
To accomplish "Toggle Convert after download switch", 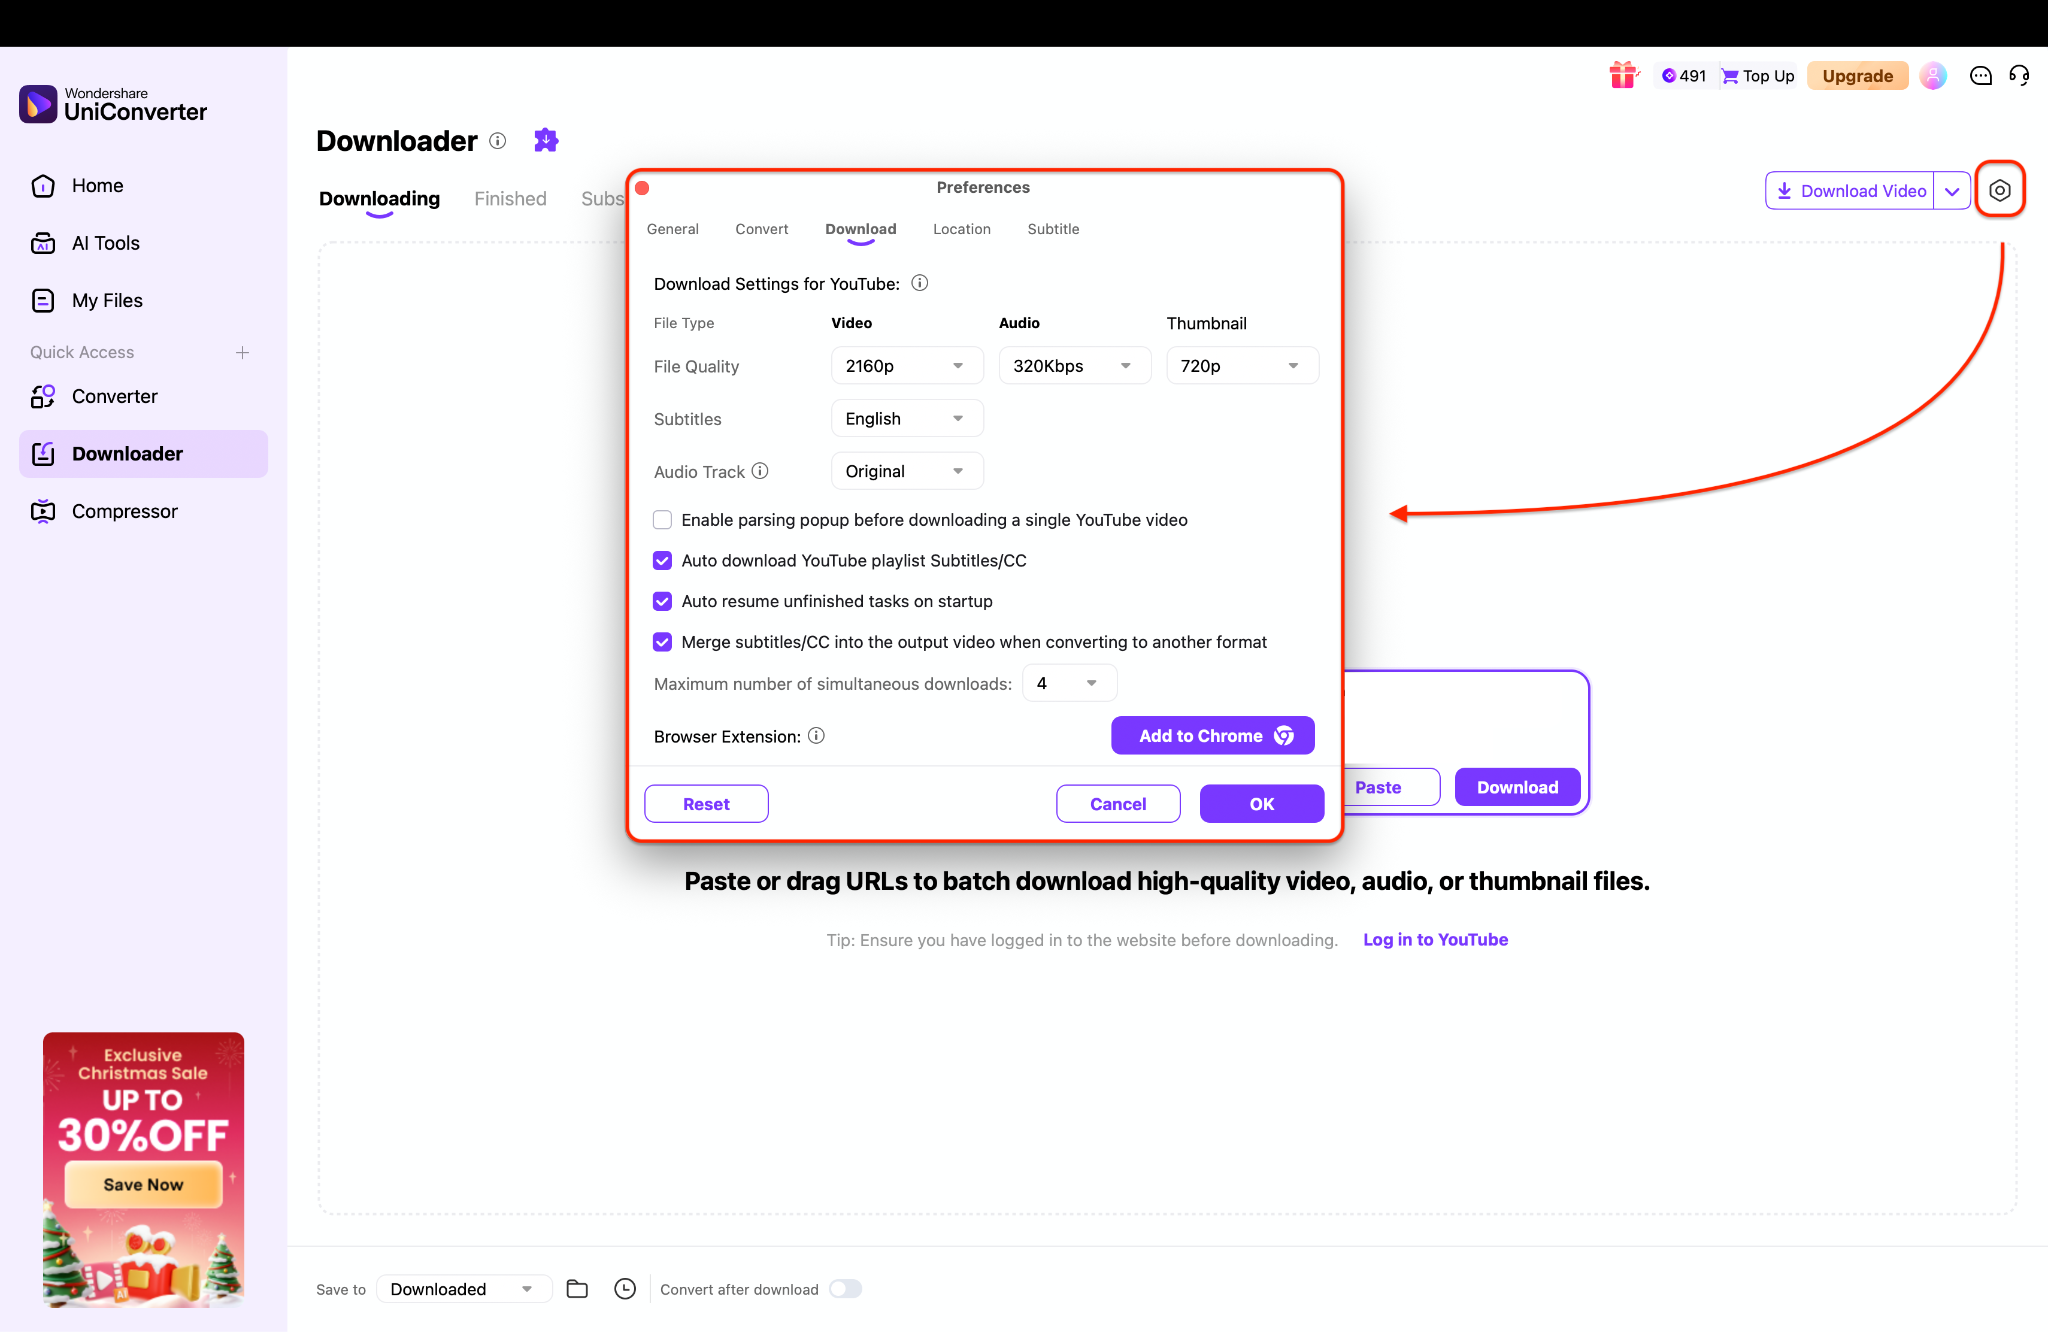I will [845, 1289].
